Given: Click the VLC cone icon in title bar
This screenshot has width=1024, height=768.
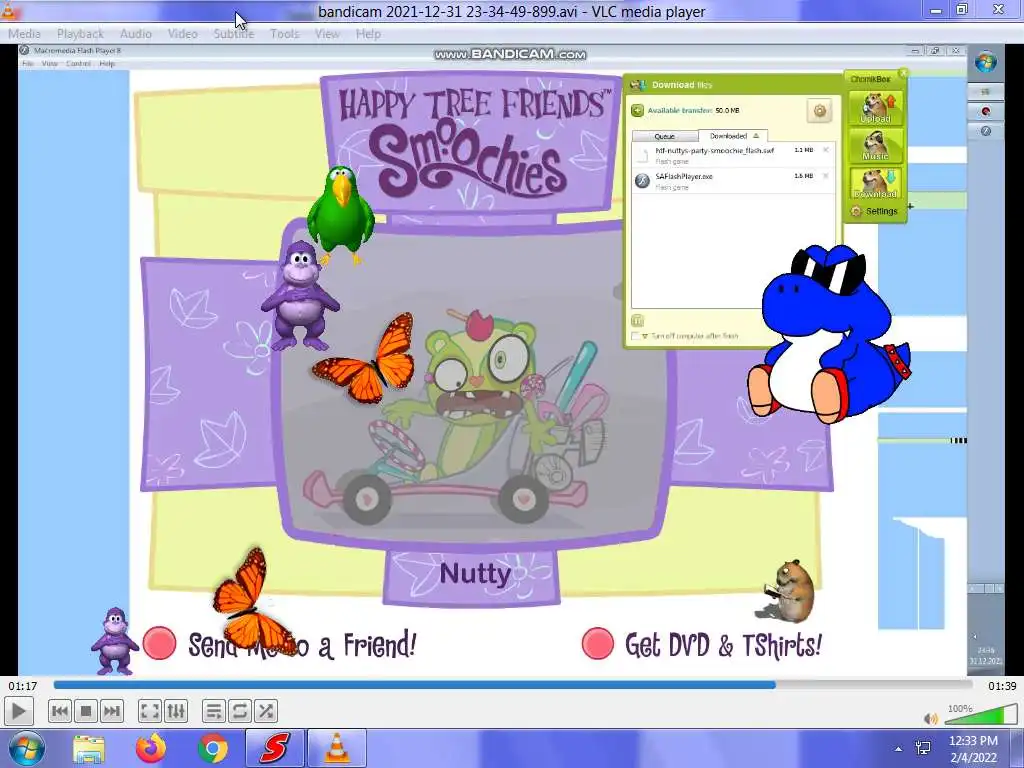Looking at the screenshot, I should (9, 10).
